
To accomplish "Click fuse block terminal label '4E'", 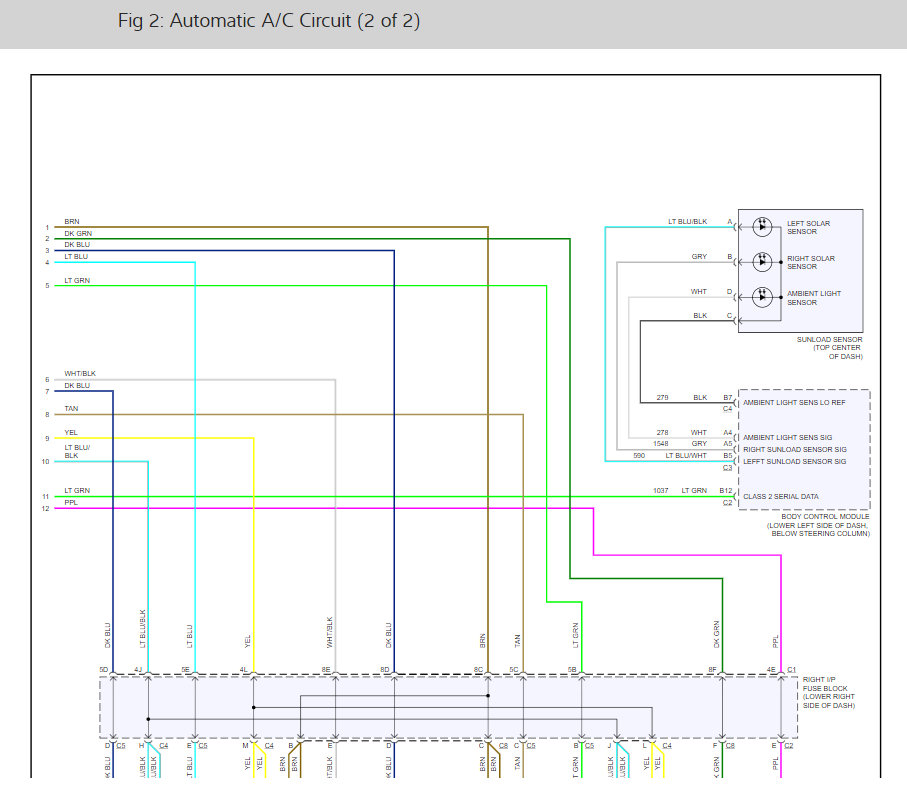I will point(771,669).
